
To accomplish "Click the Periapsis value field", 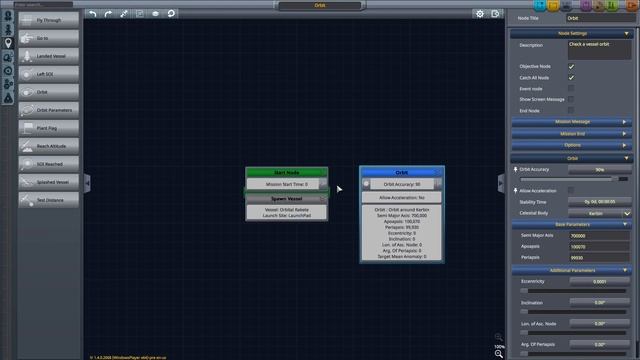I will tap(600, 258).
